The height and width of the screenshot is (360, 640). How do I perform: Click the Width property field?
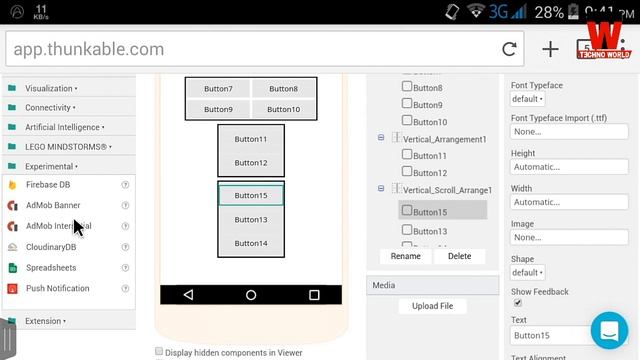coord(569,202)
